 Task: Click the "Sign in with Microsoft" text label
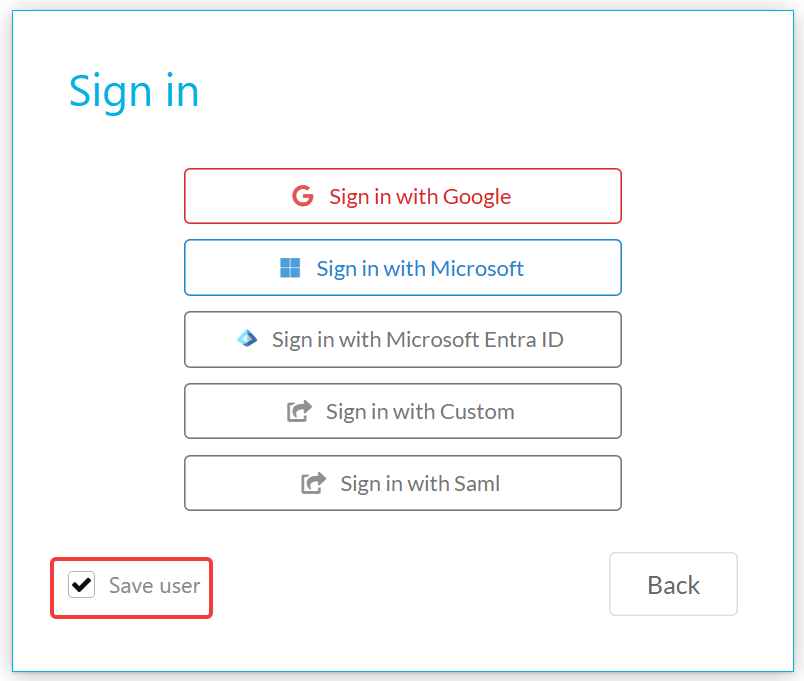pyautogui.click(x=420, y=269)
